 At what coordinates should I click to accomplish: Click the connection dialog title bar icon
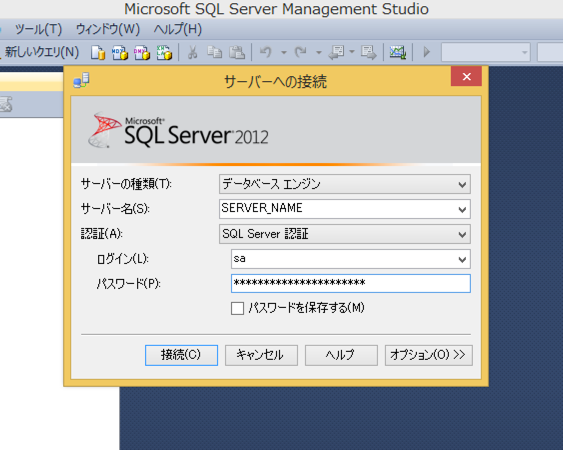(x=82, y=80)
